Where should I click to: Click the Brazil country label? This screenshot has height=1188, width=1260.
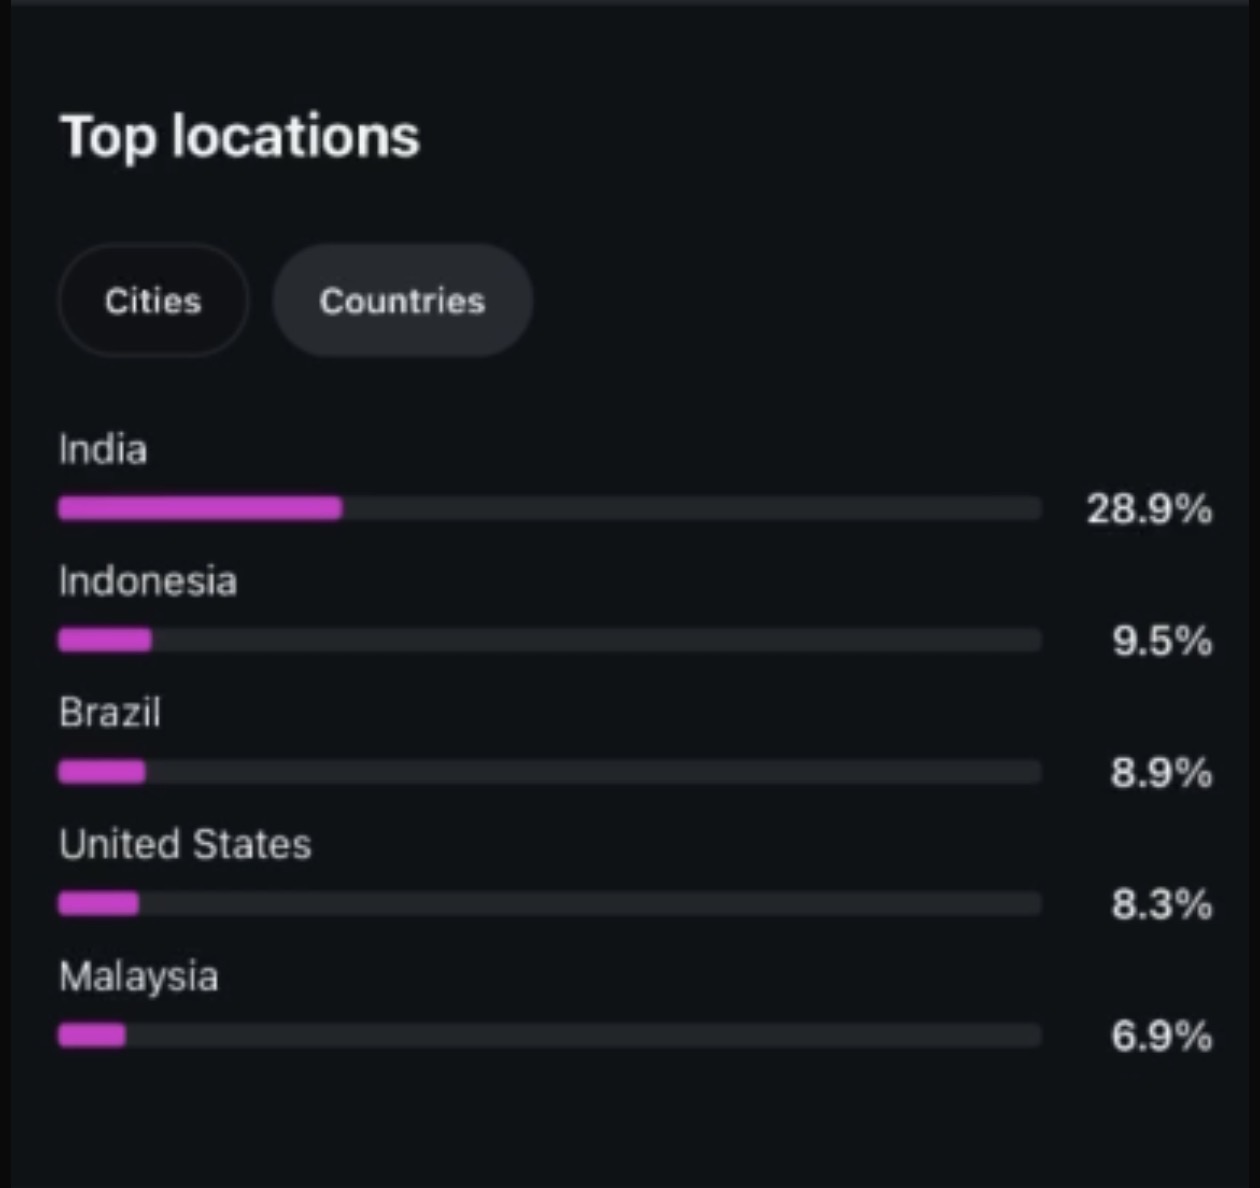[x=110, y=713]
